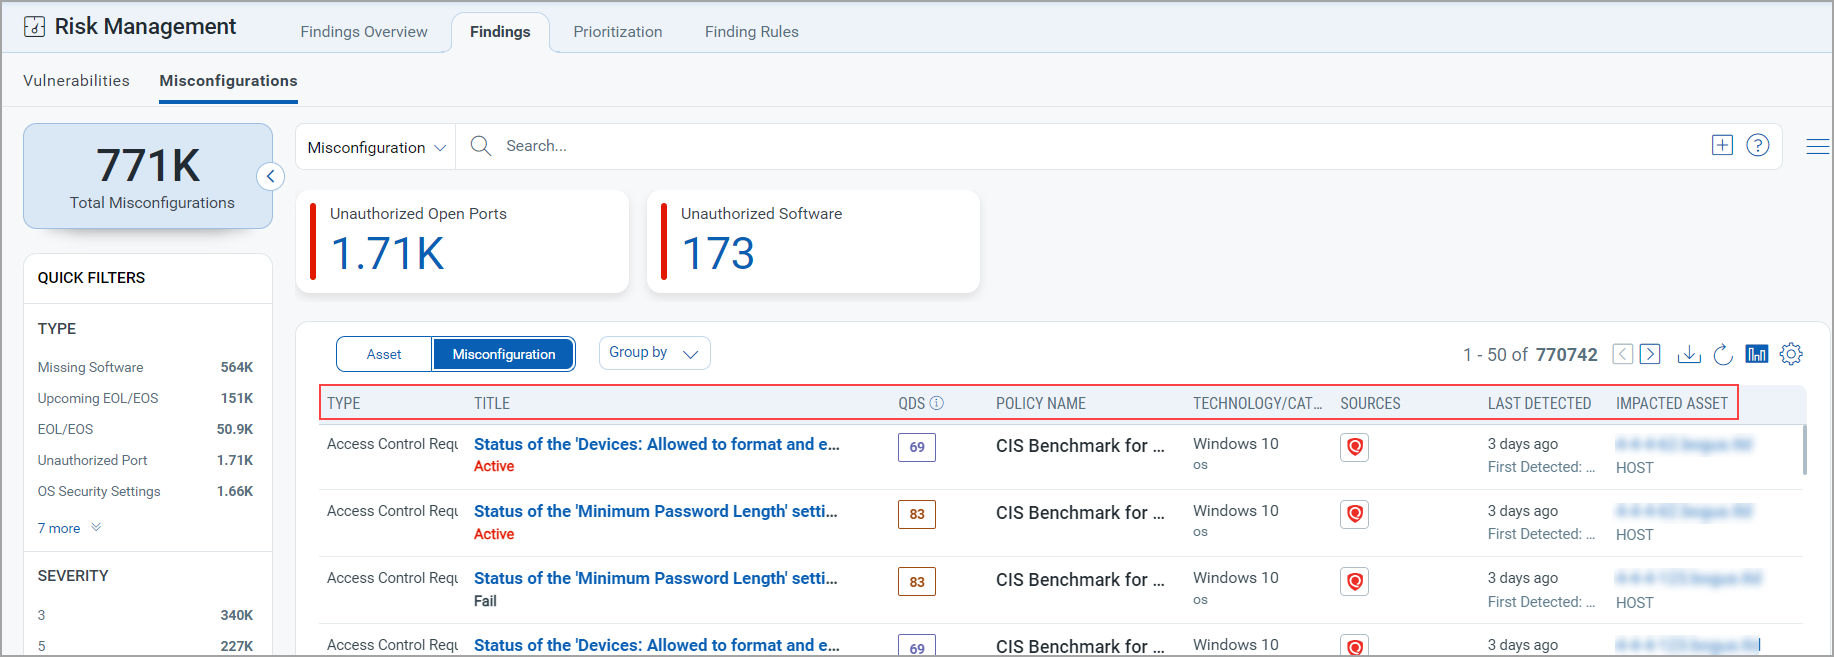
Task: Switch to Misconfiguration view toggle
Action: 504,354
